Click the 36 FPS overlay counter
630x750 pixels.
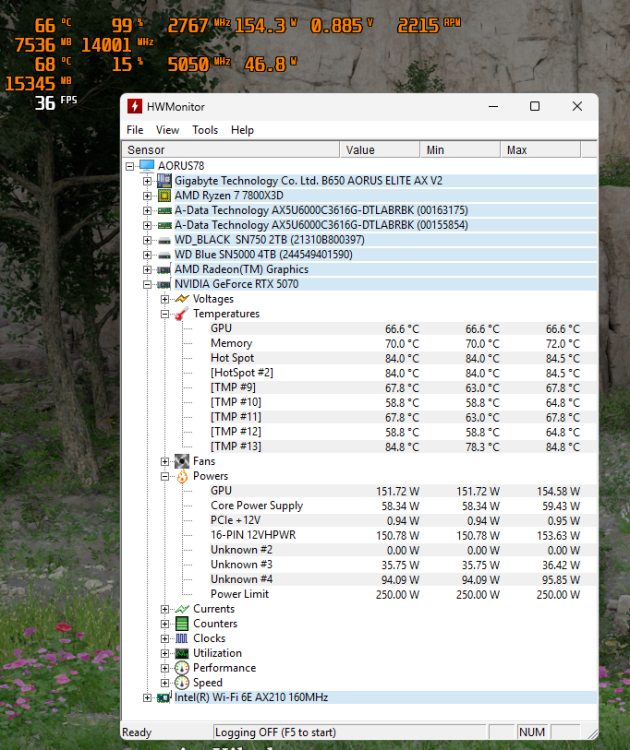click(55, 103)
